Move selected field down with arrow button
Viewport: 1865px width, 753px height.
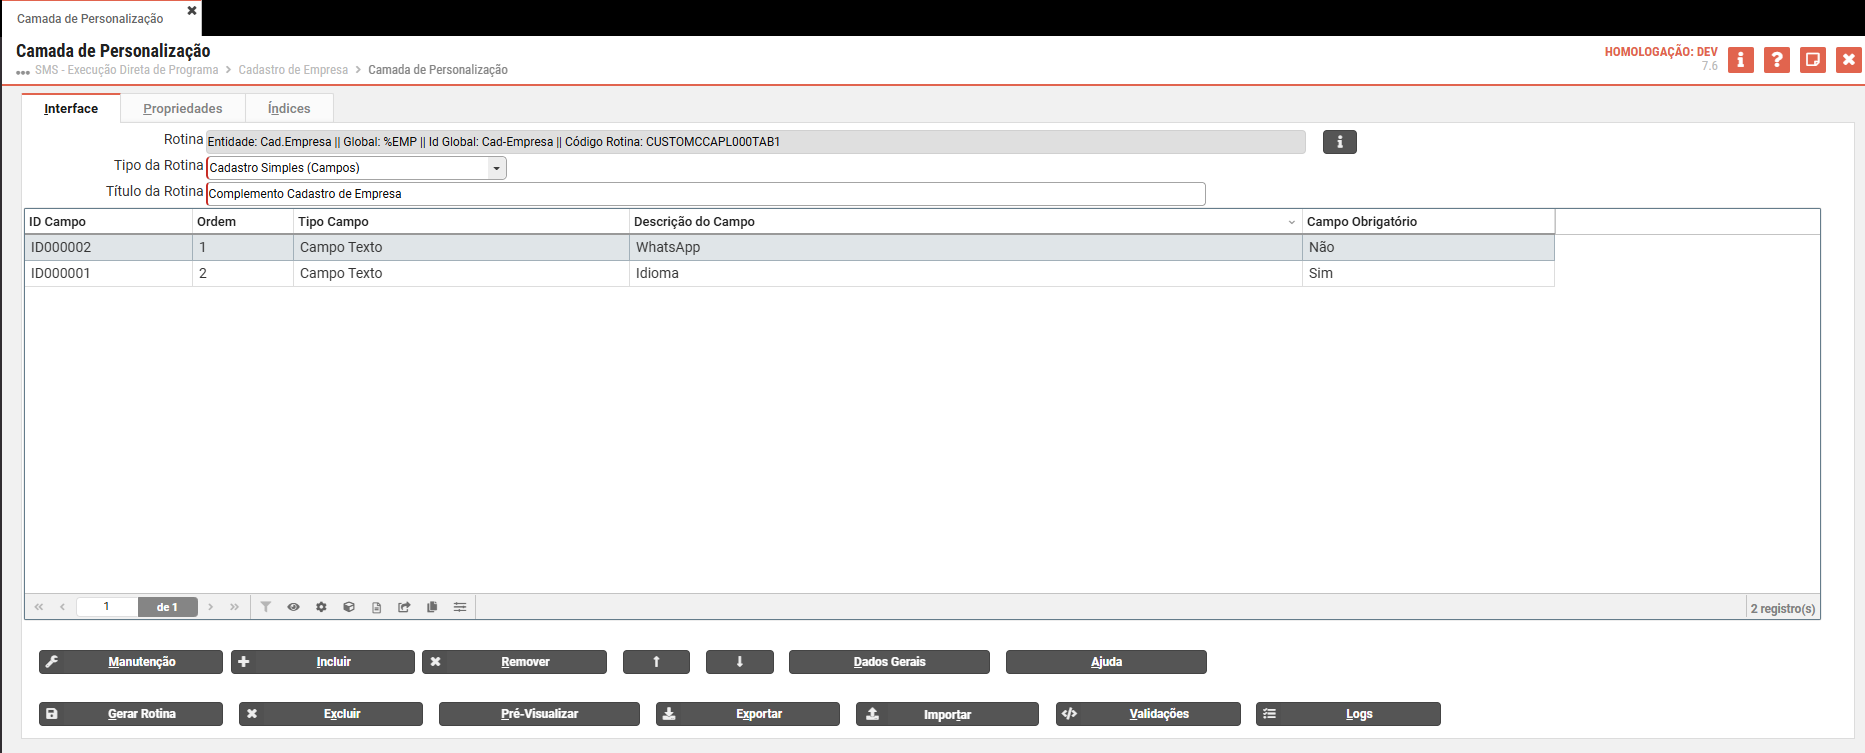click(739, 662)
